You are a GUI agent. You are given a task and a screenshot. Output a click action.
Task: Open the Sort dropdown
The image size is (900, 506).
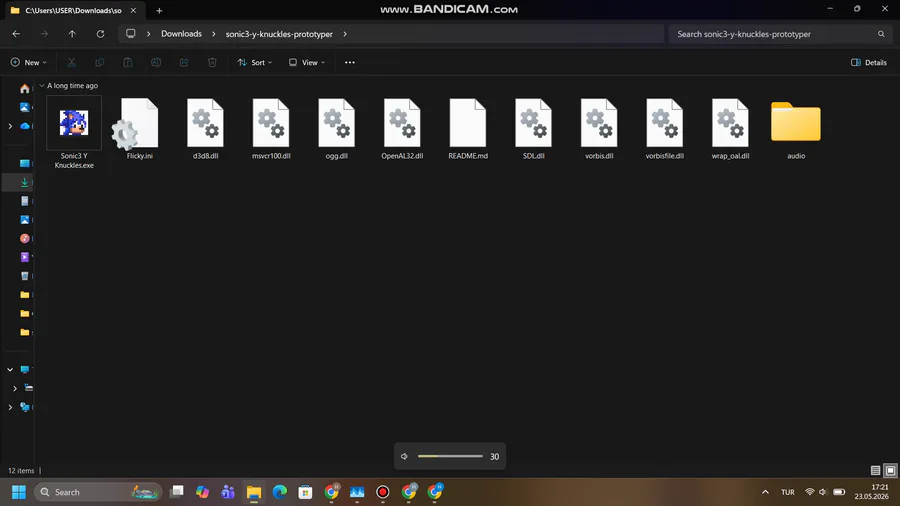click(255, 63)
